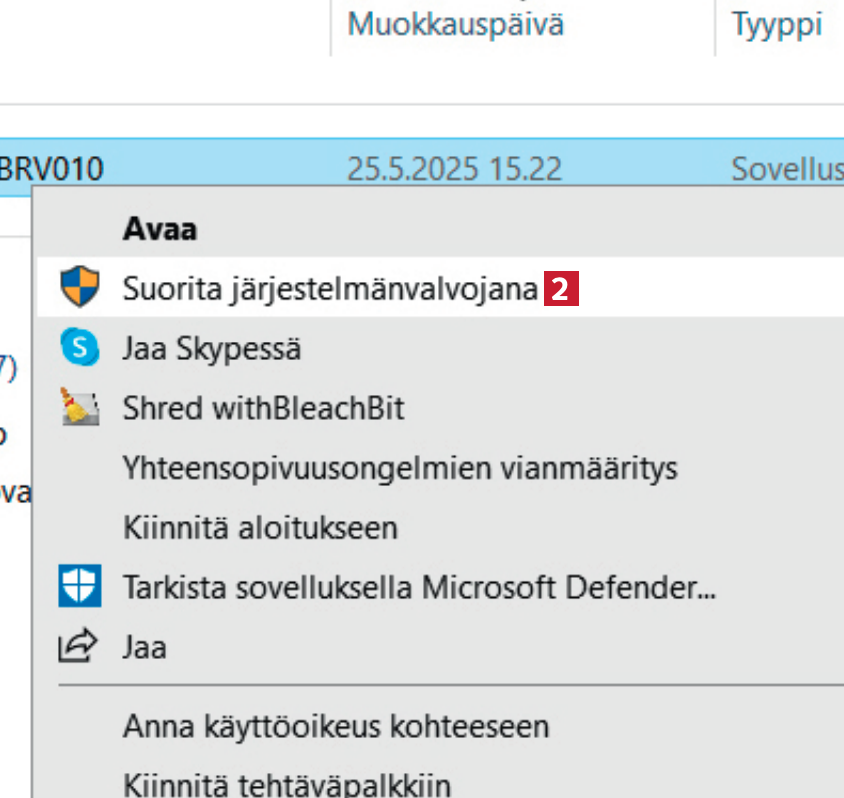Click the 25.5.2025 15.22 date cell
The width and height of the screenshot is (844, 798).
(454, 169)
